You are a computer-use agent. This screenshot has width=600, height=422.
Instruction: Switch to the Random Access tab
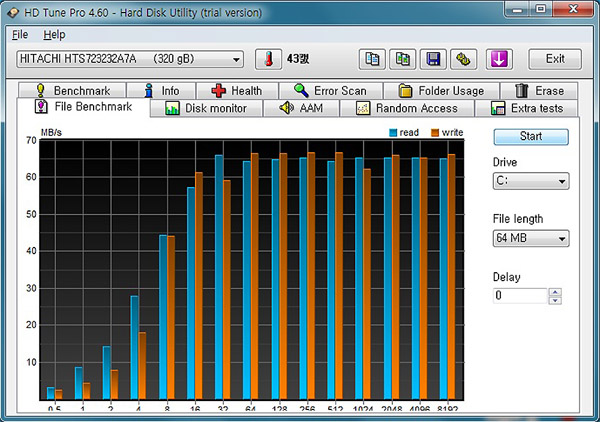point(407,108)
